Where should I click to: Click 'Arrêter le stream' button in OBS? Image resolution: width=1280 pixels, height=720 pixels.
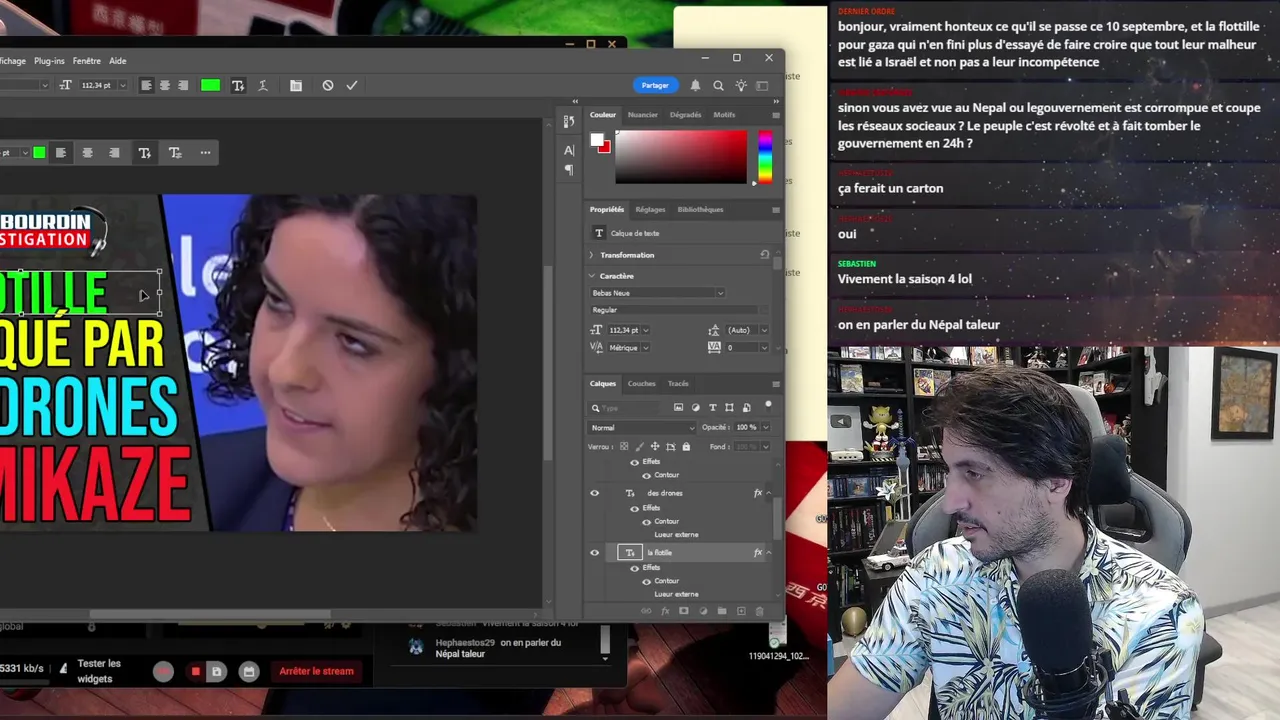click(316, 671)
